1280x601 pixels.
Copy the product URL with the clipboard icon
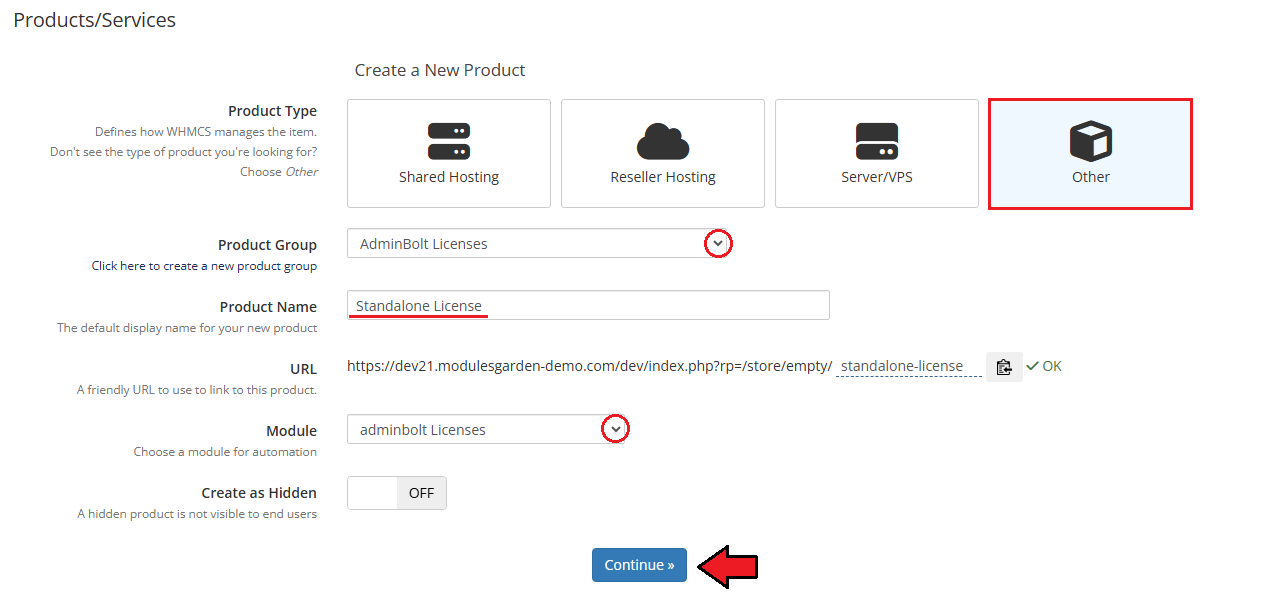click(x=1004, y=367)
